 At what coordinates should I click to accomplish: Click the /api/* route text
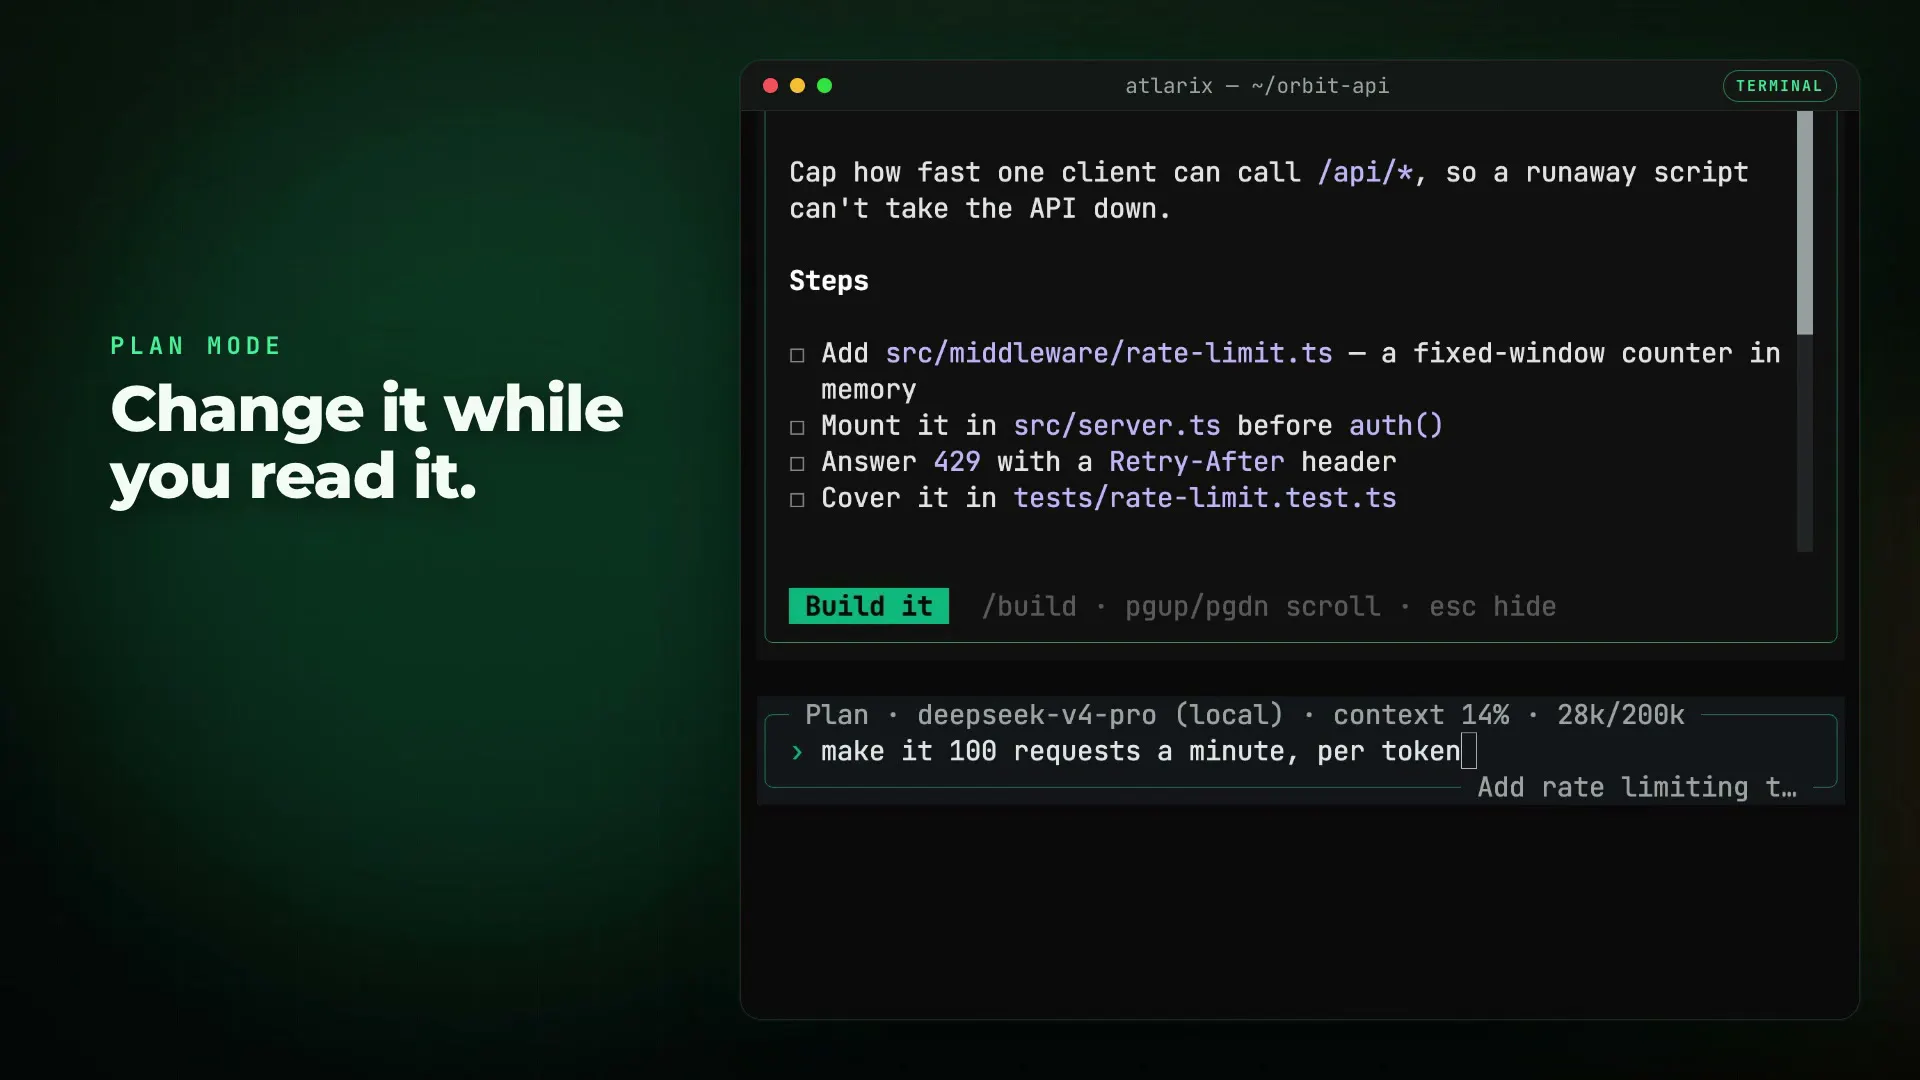click(1365, 172)
